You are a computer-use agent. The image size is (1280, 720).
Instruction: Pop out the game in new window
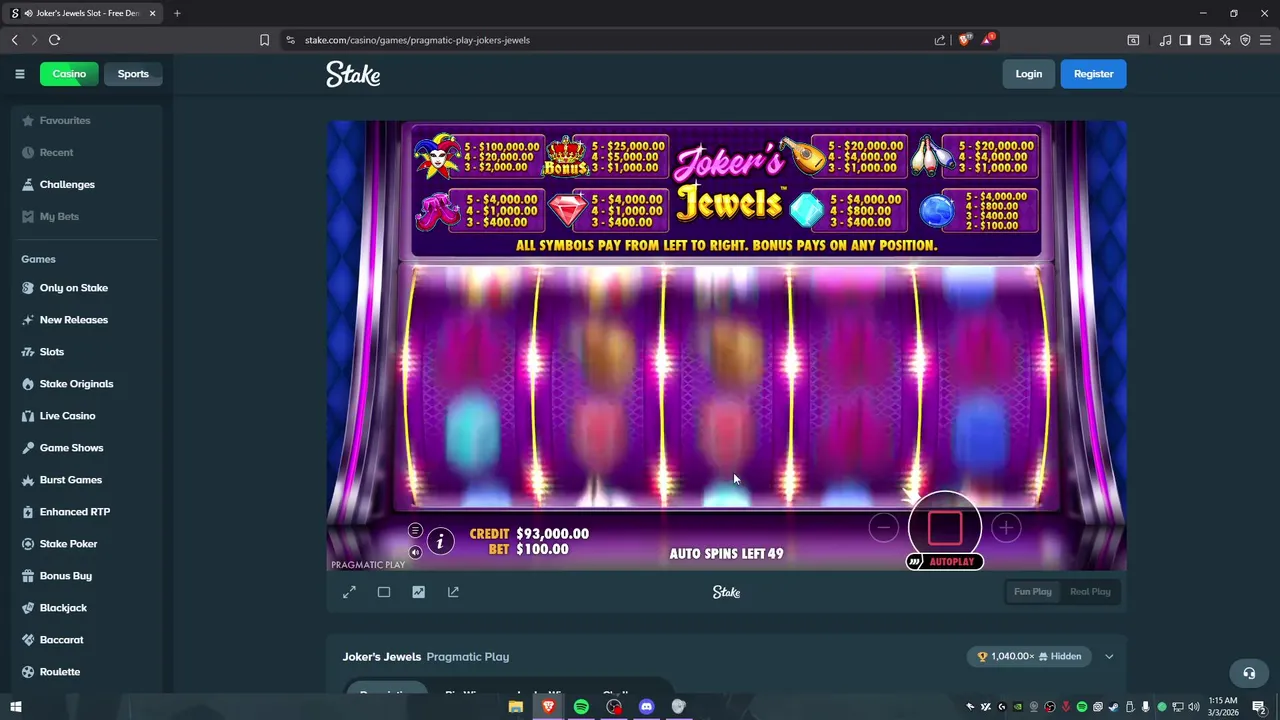[453, 592]
